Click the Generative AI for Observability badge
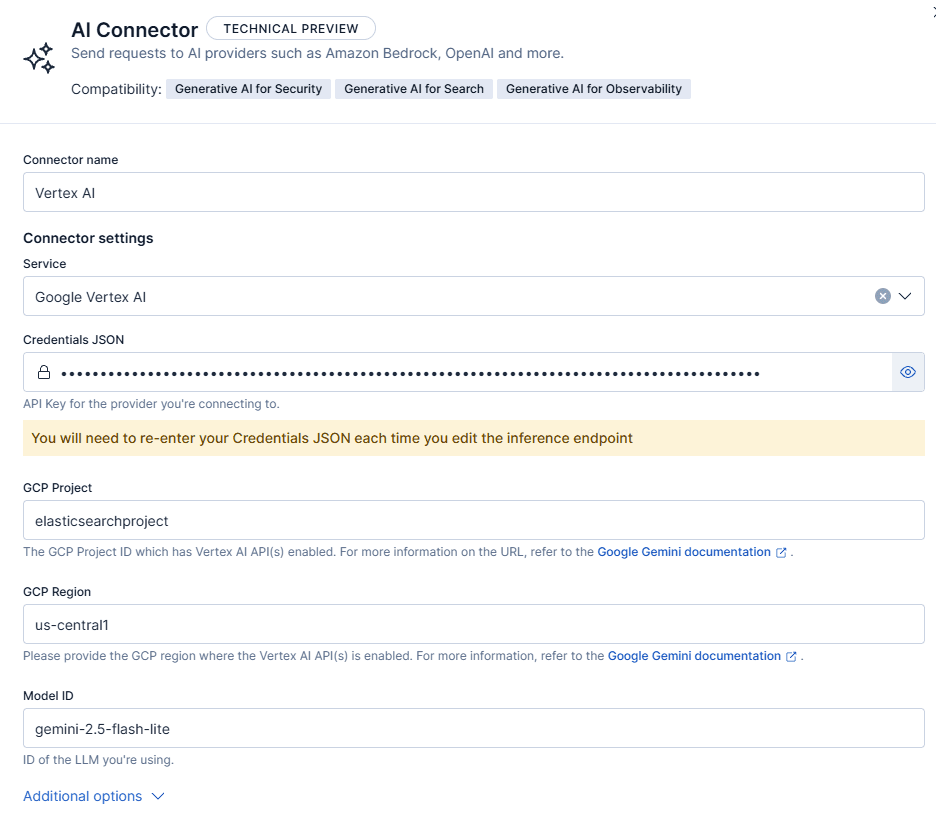 [x=593, y=89]
